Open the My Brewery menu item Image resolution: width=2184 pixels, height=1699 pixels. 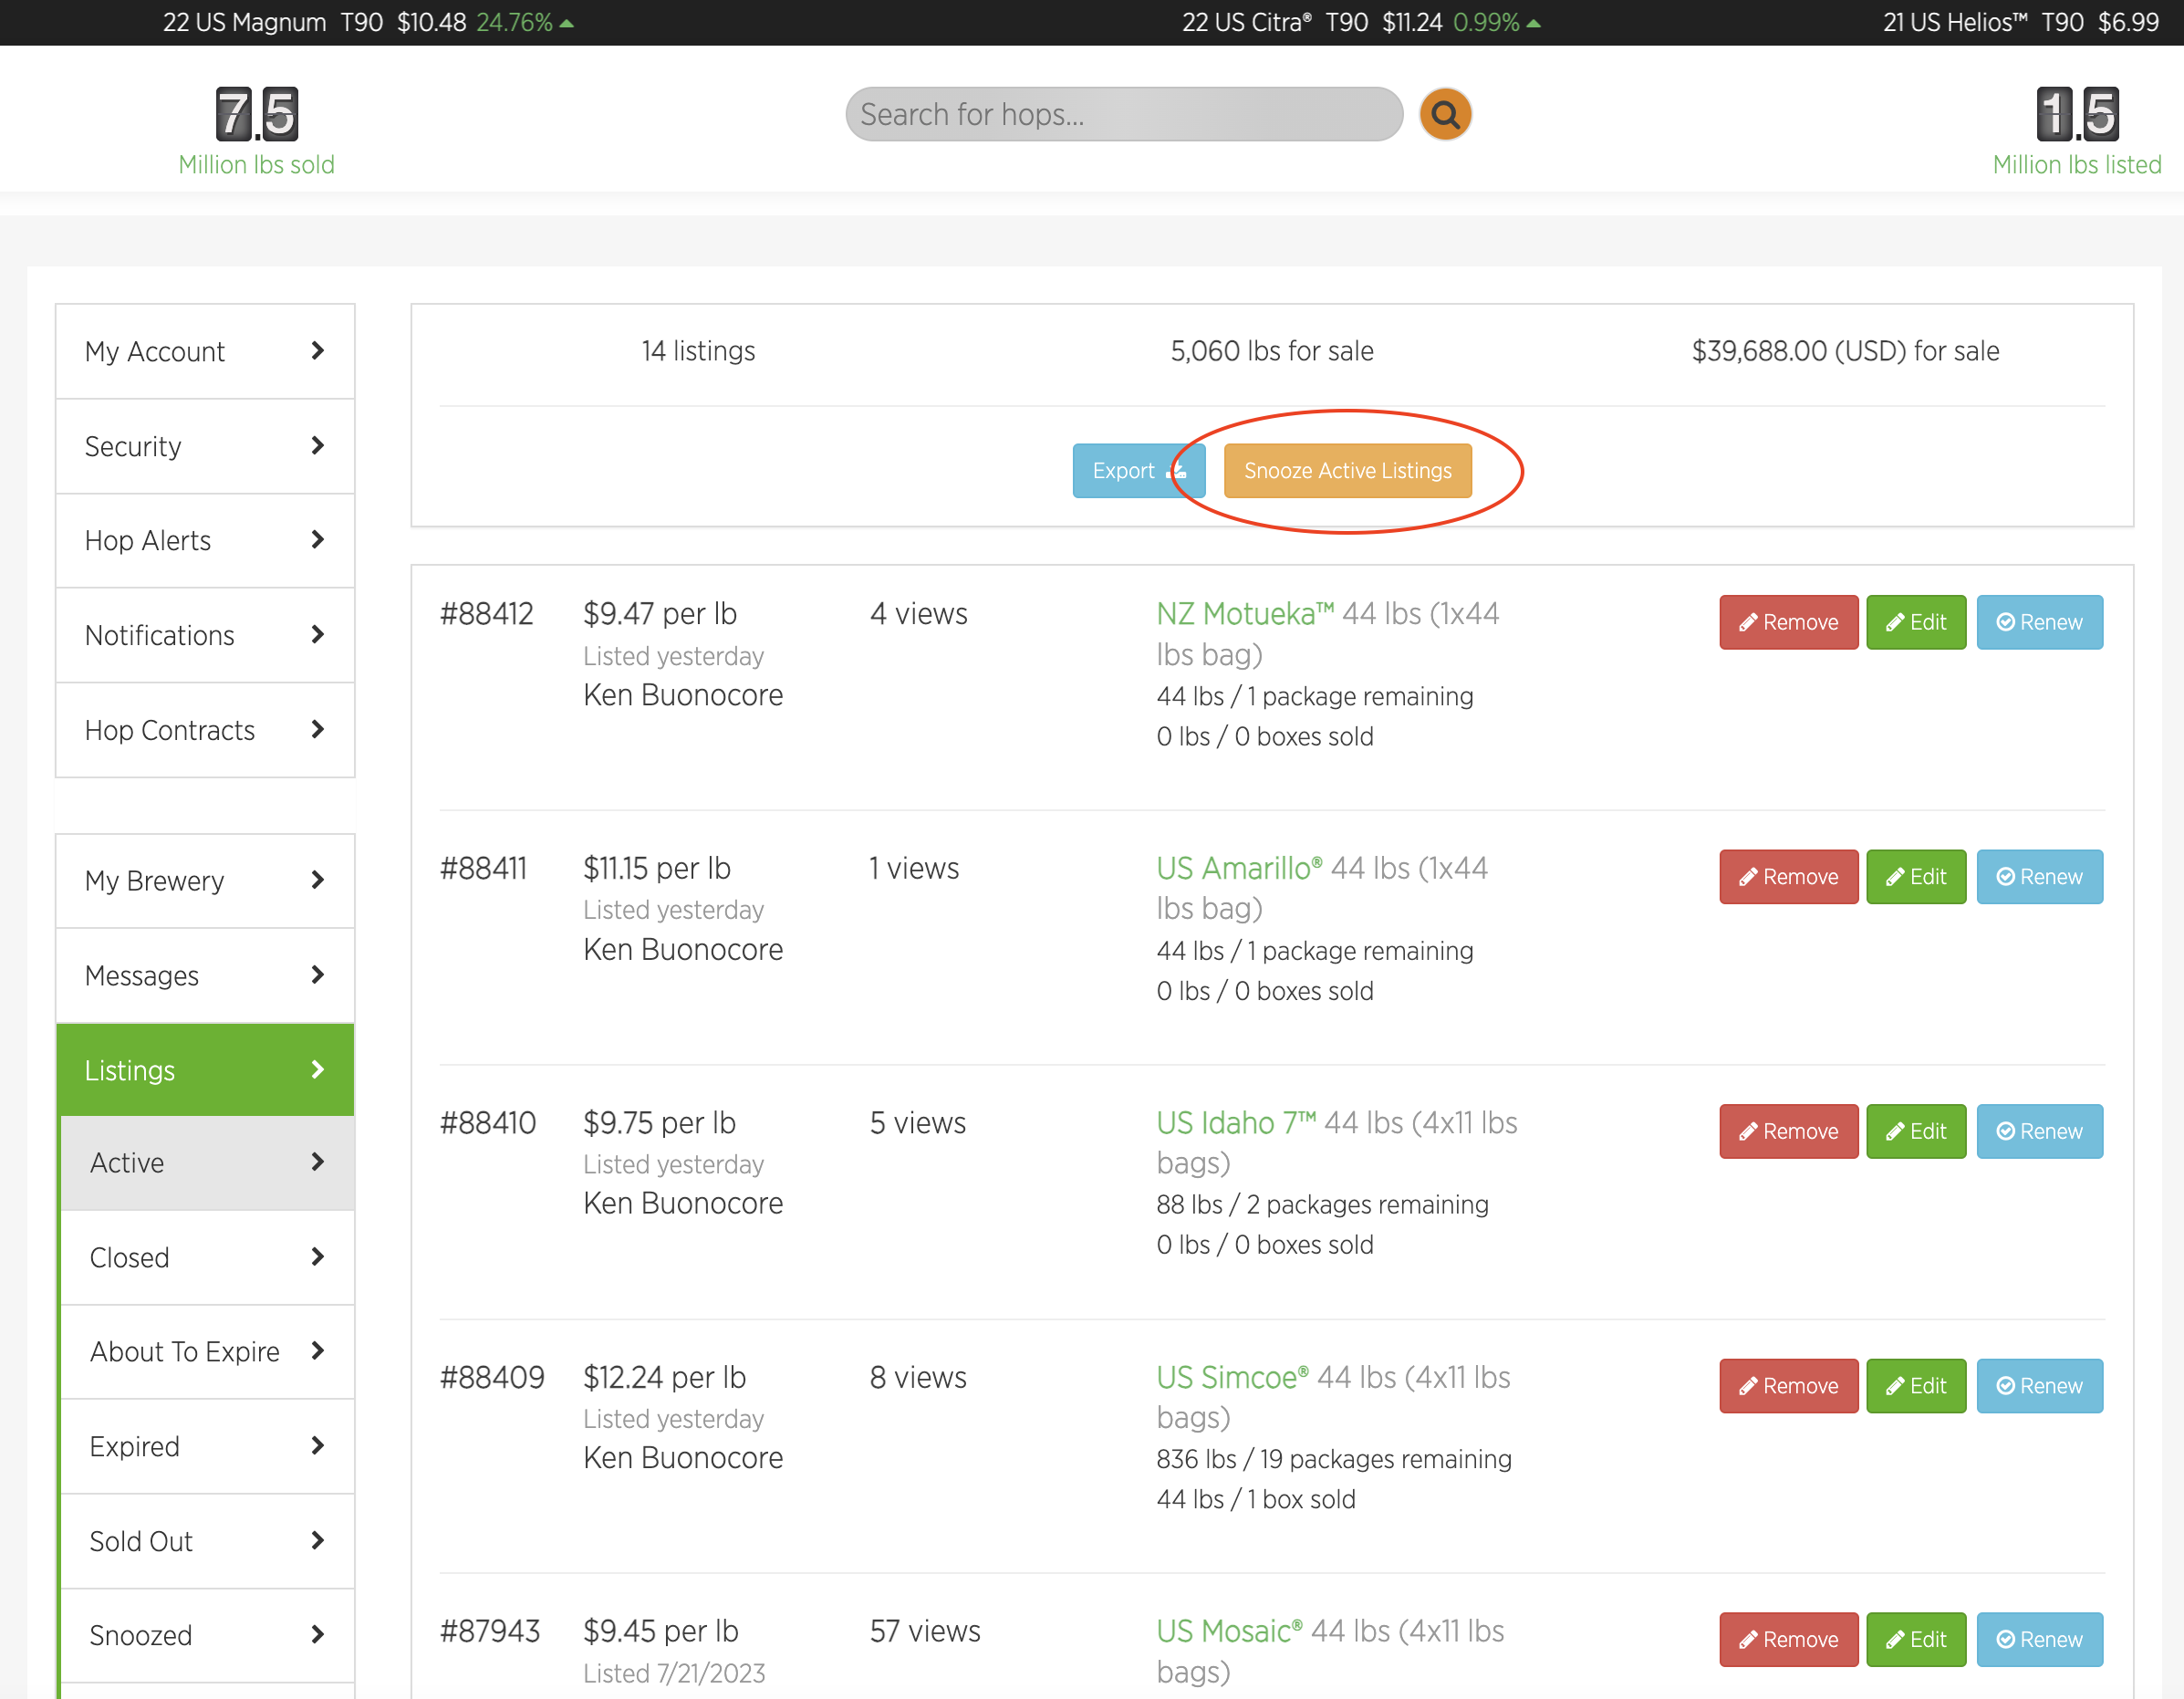(x=205, y=881)
